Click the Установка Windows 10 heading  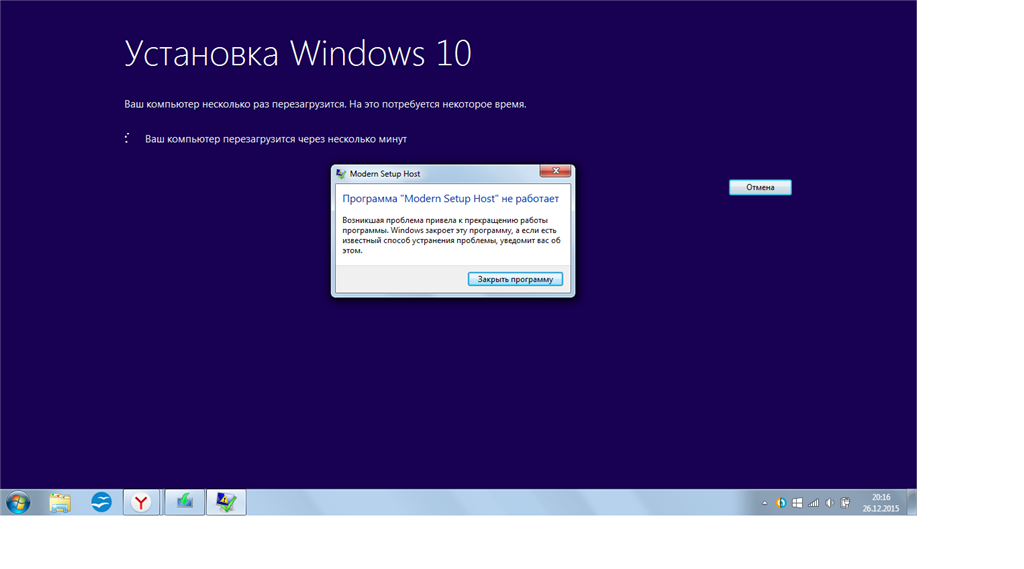coord(298,54)
